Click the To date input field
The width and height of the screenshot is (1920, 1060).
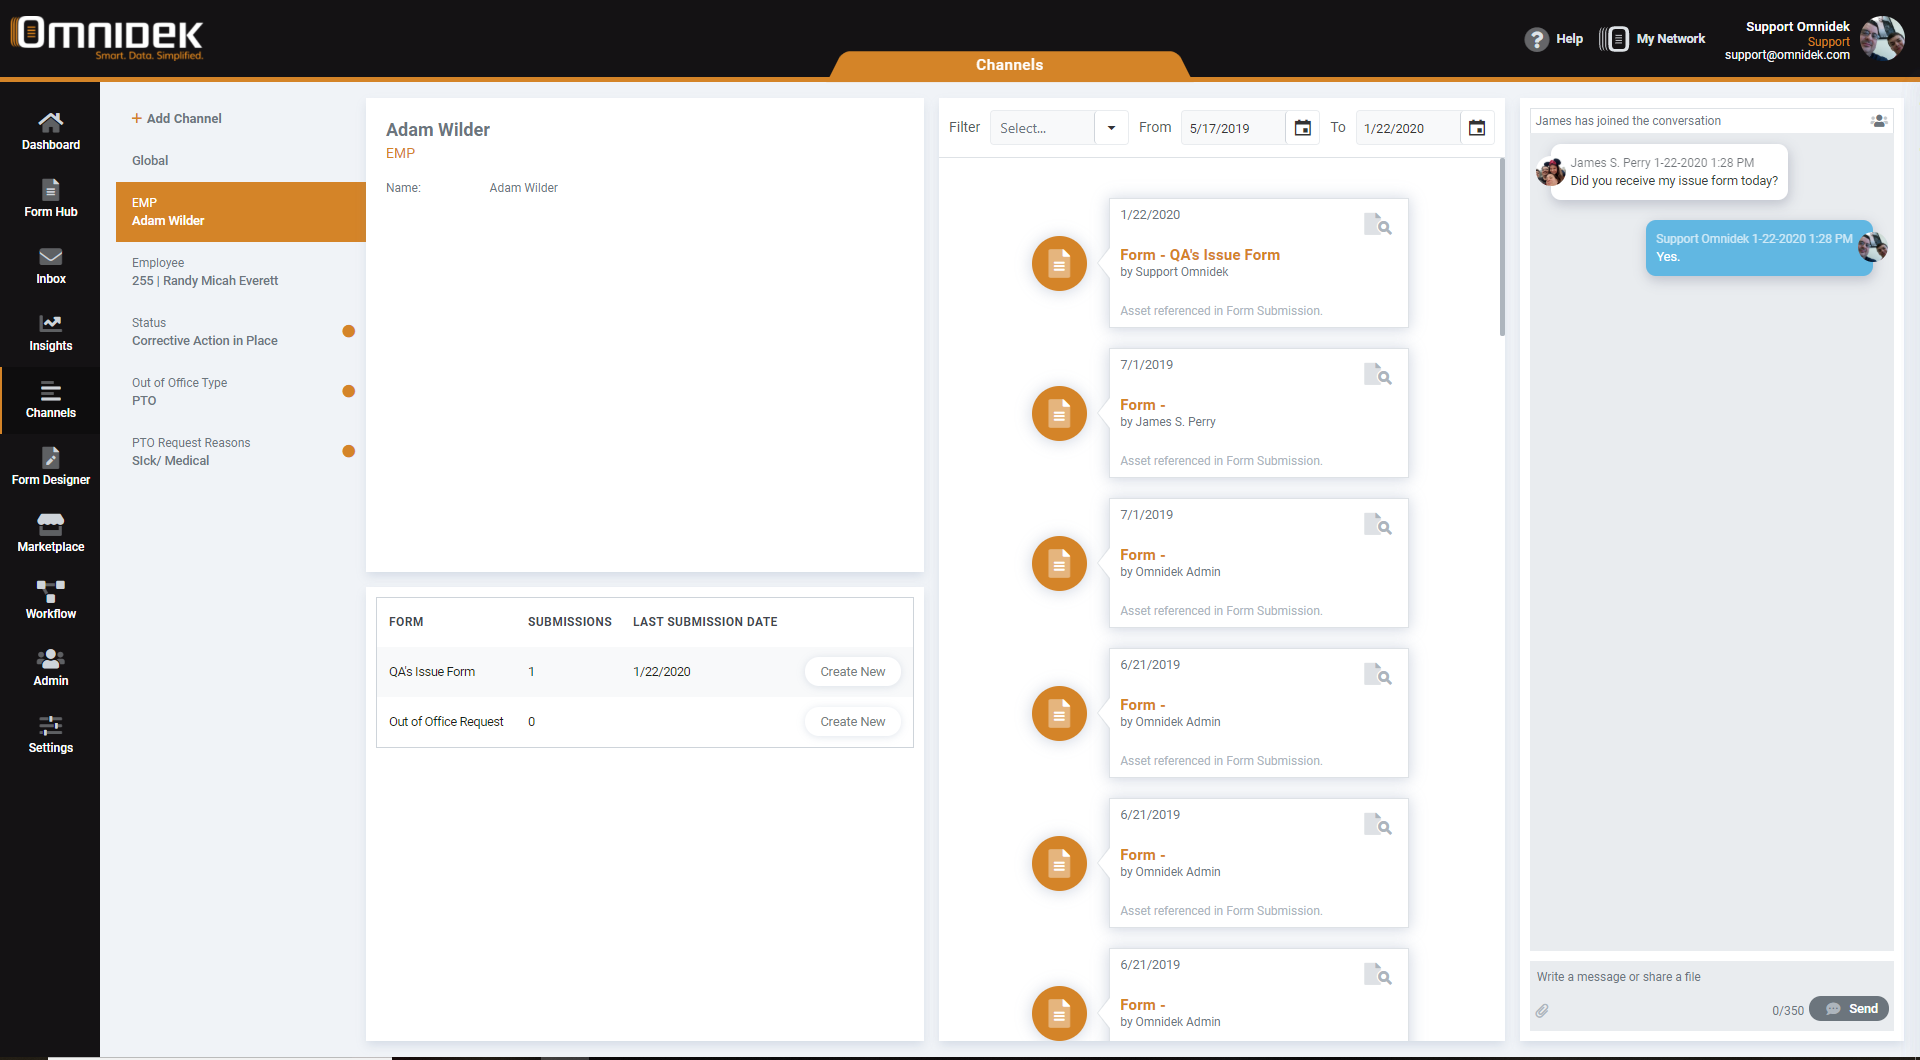point(1407,128)
